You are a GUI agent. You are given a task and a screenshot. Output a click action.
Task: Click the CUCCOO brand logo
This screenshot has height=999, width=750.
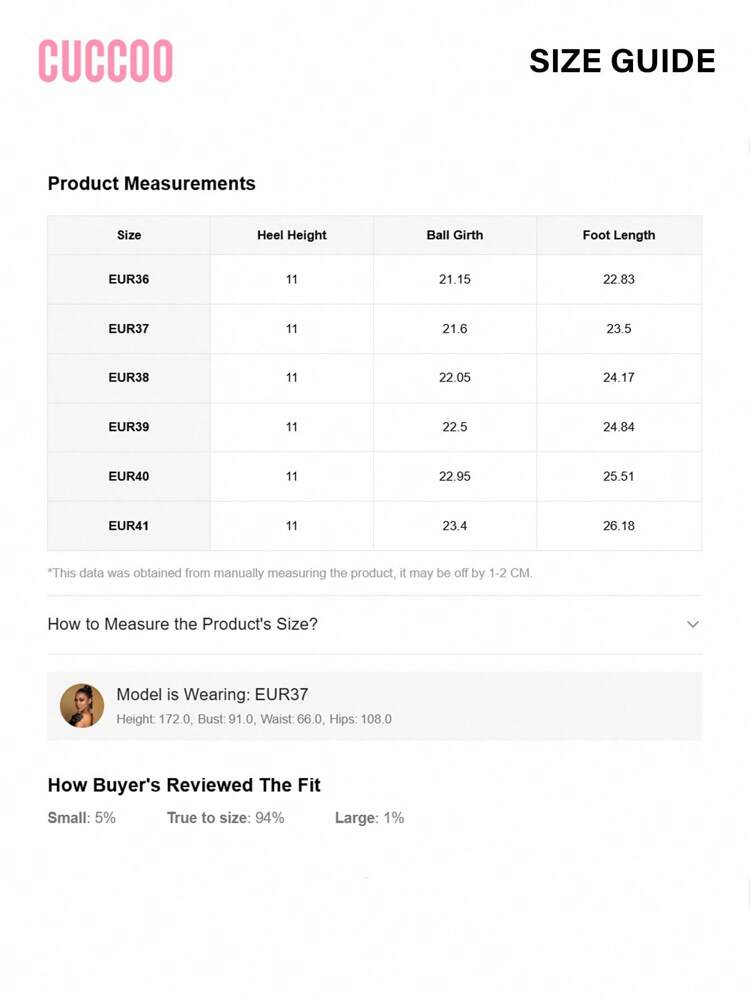(x=105, y=61)
